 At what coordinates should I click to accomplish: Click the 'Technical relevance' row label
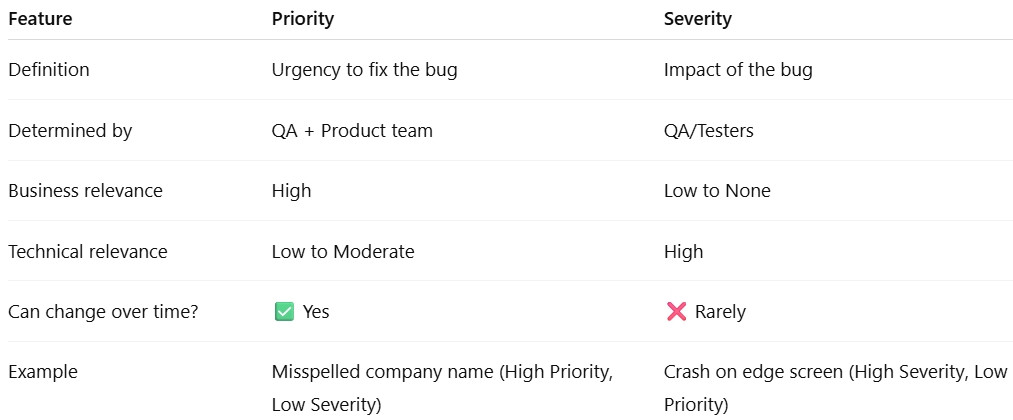(88, 251)
